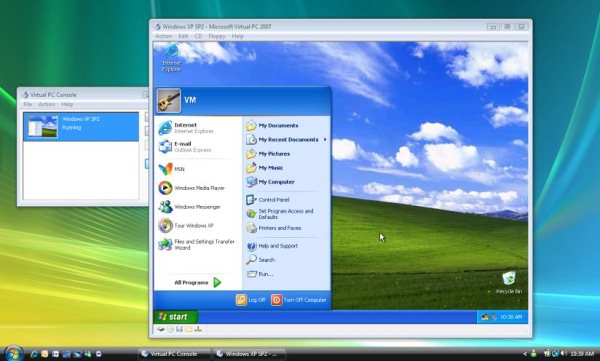Open Files and Settings Transfer Wizard
Viewport: 600px width, 361px height.
point(197,245)
